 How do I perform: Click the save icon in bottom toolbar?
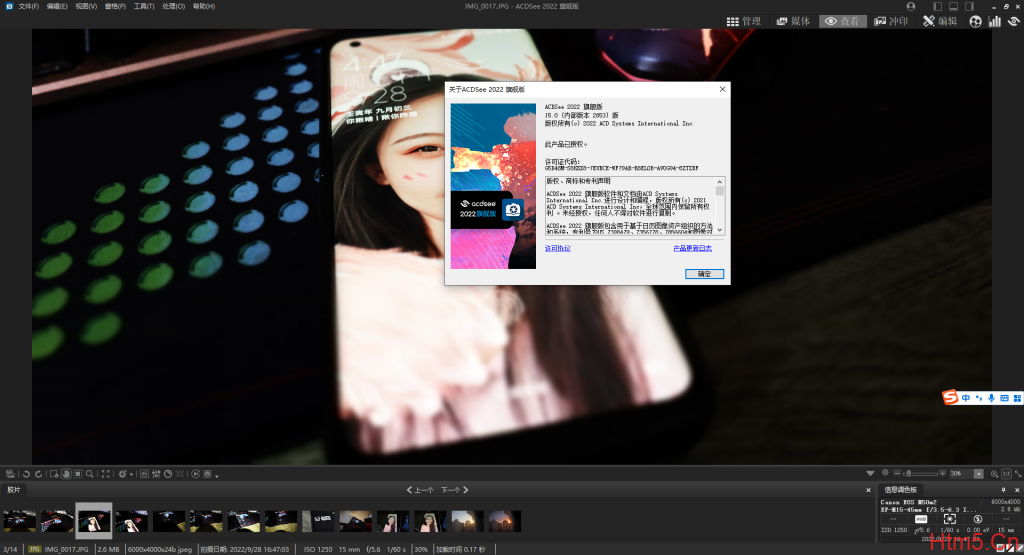coord(10,474)
